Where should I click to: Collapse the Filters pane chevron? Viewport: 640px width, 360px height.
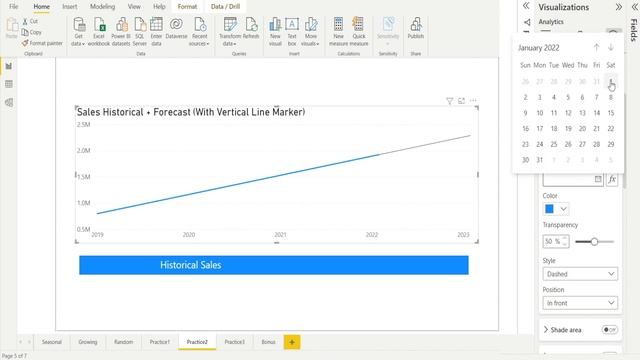(526, 6)
